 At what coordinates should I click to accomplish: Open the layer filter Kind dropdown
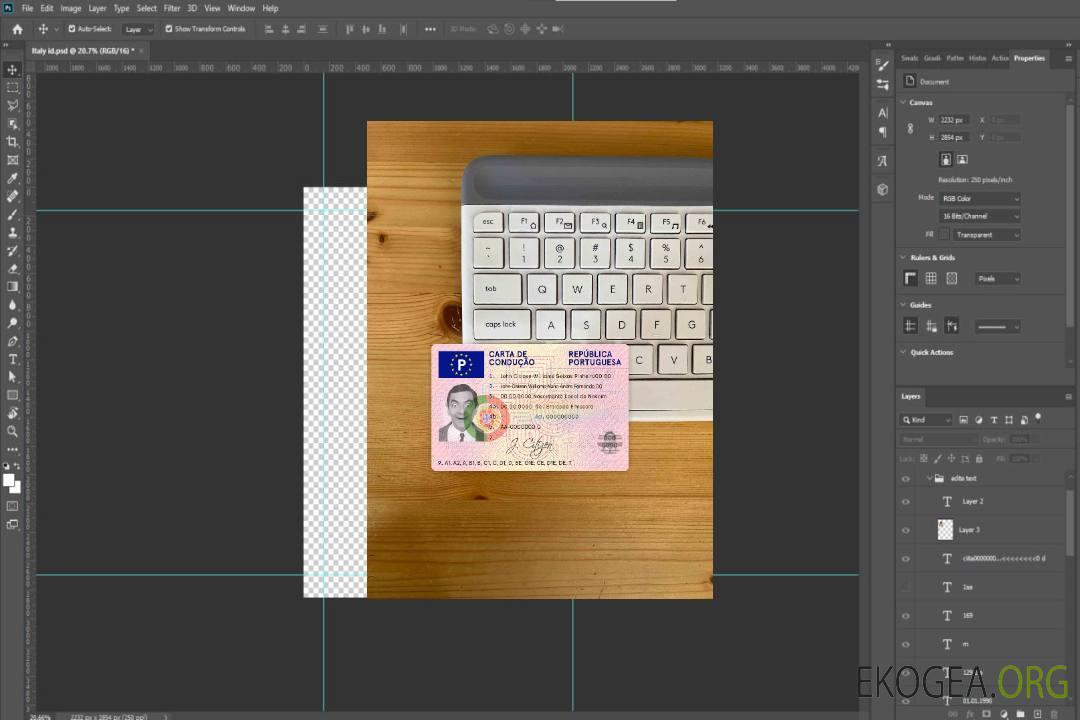point(926,420)
